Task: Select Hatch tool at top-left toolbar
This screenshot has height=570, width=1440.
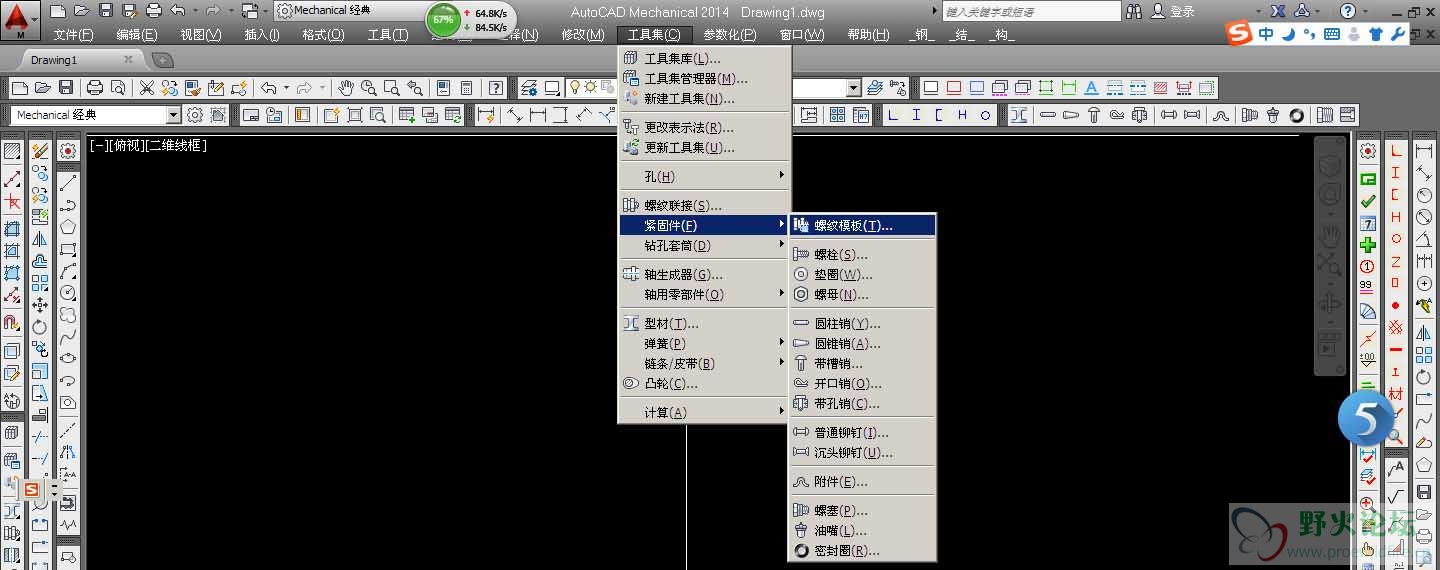Action: pyautogui.click(x=12, y=152)
